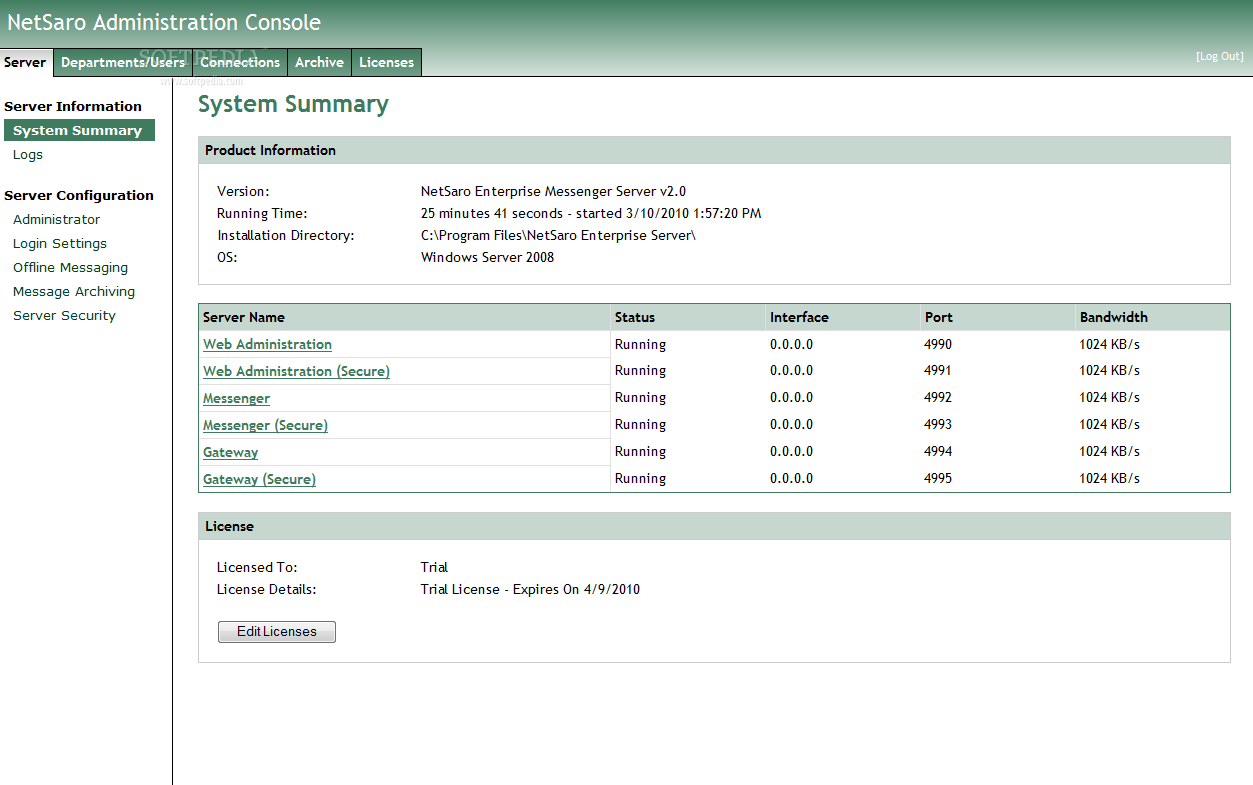This screenshot has width=1253, height=785.
Task: Open the Licenses tab
Action: pos(386,62)
